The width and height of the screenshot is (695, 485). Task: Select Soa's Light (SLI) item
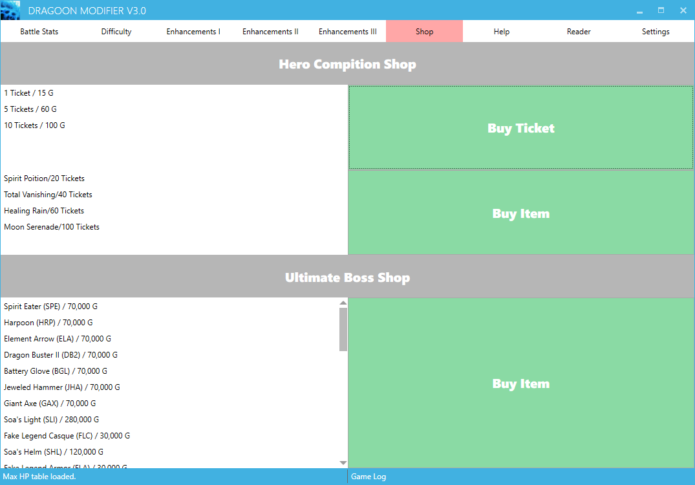tap(50, 419)
